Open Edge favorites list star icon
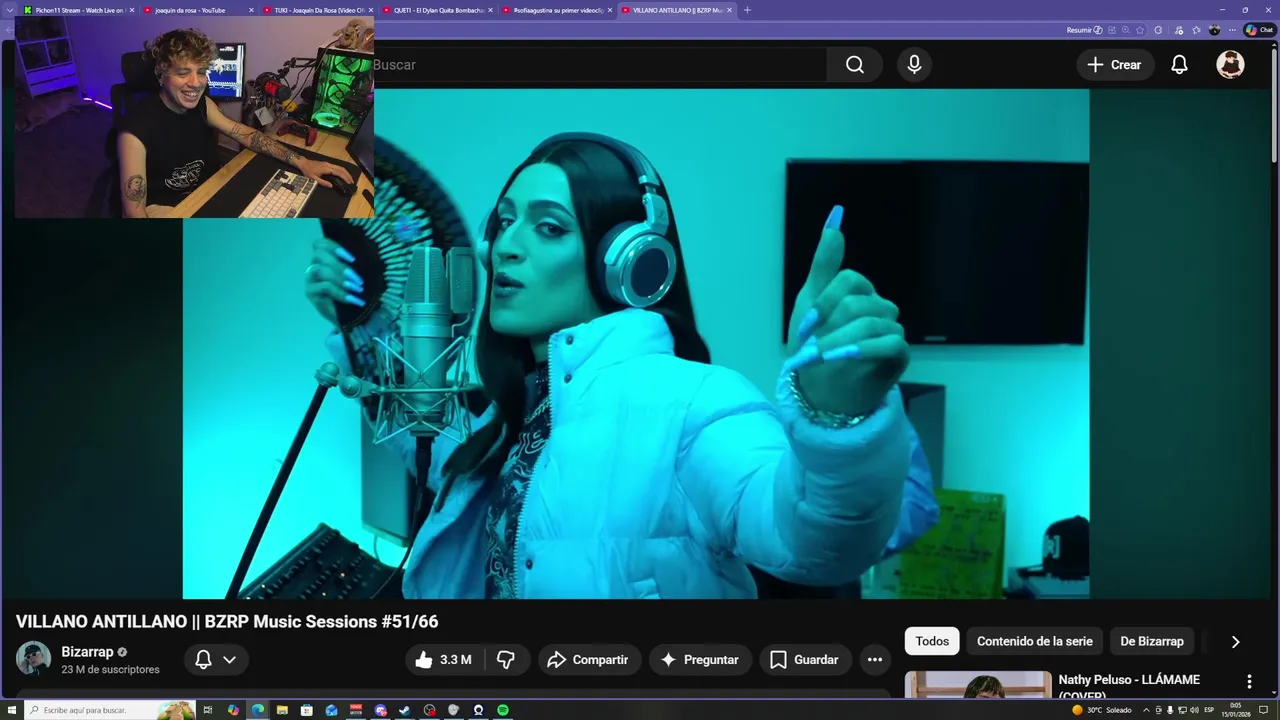 pyautogui.click(x=1196, y=30)
